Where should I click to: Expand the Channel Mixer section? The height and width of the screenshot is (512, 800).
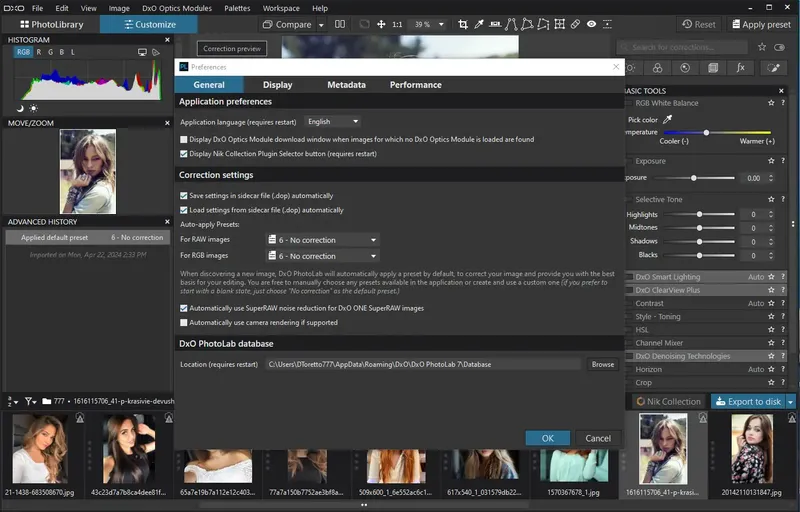659,343
